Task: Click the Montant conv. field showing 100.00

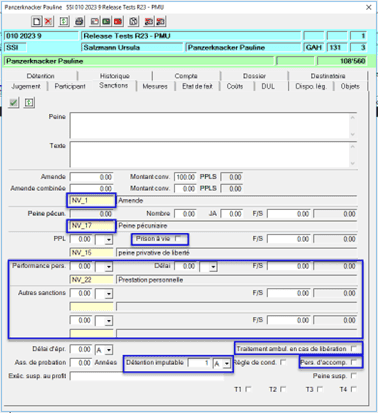Action: [x=185, y=177]
